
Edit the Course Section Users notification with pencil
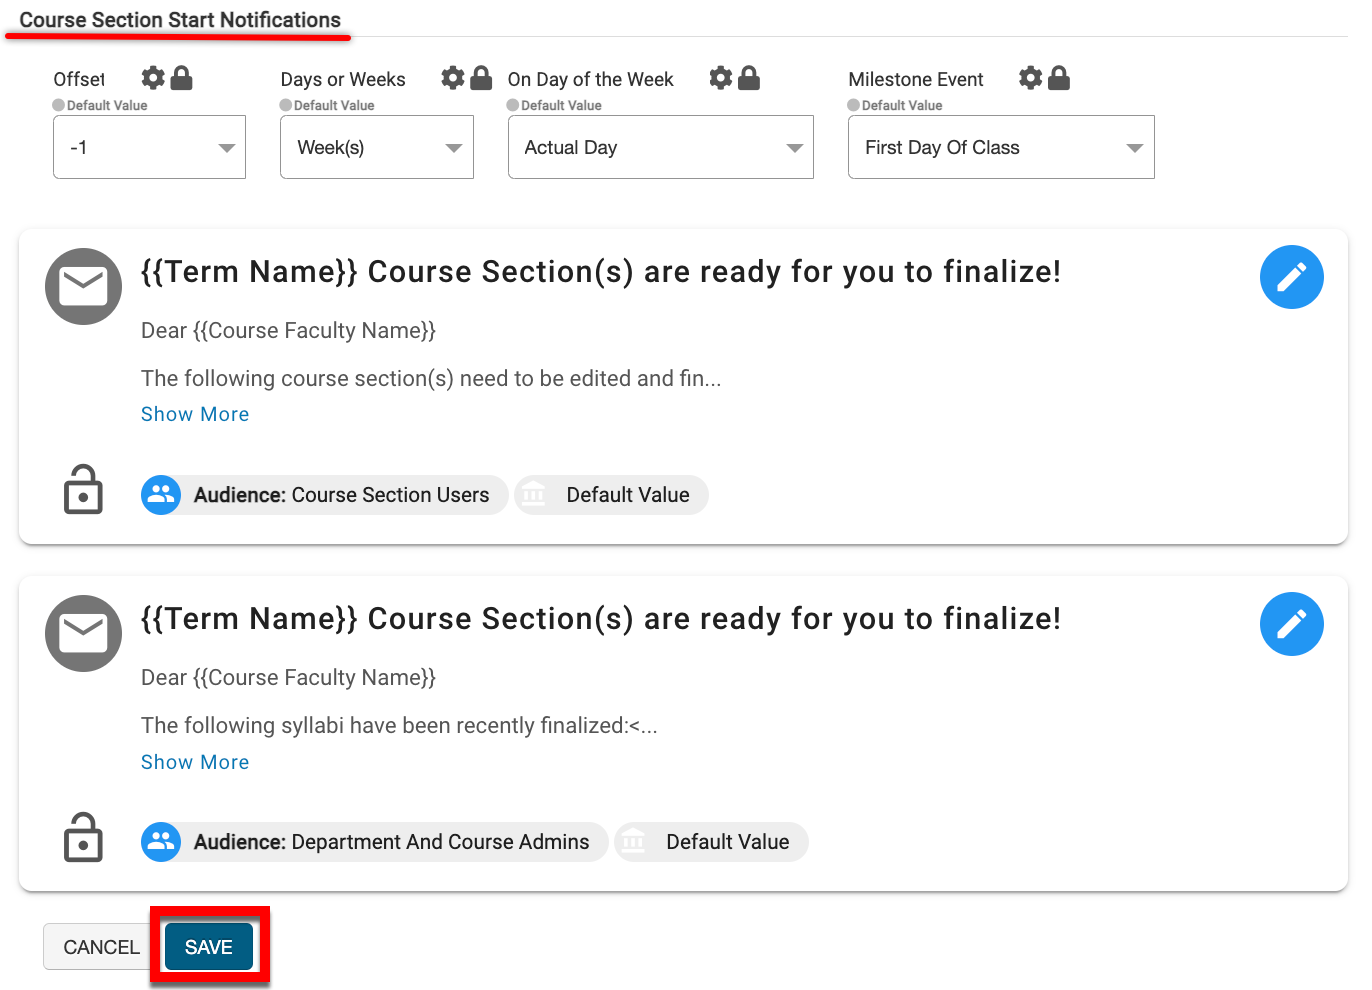[1291, 277]
